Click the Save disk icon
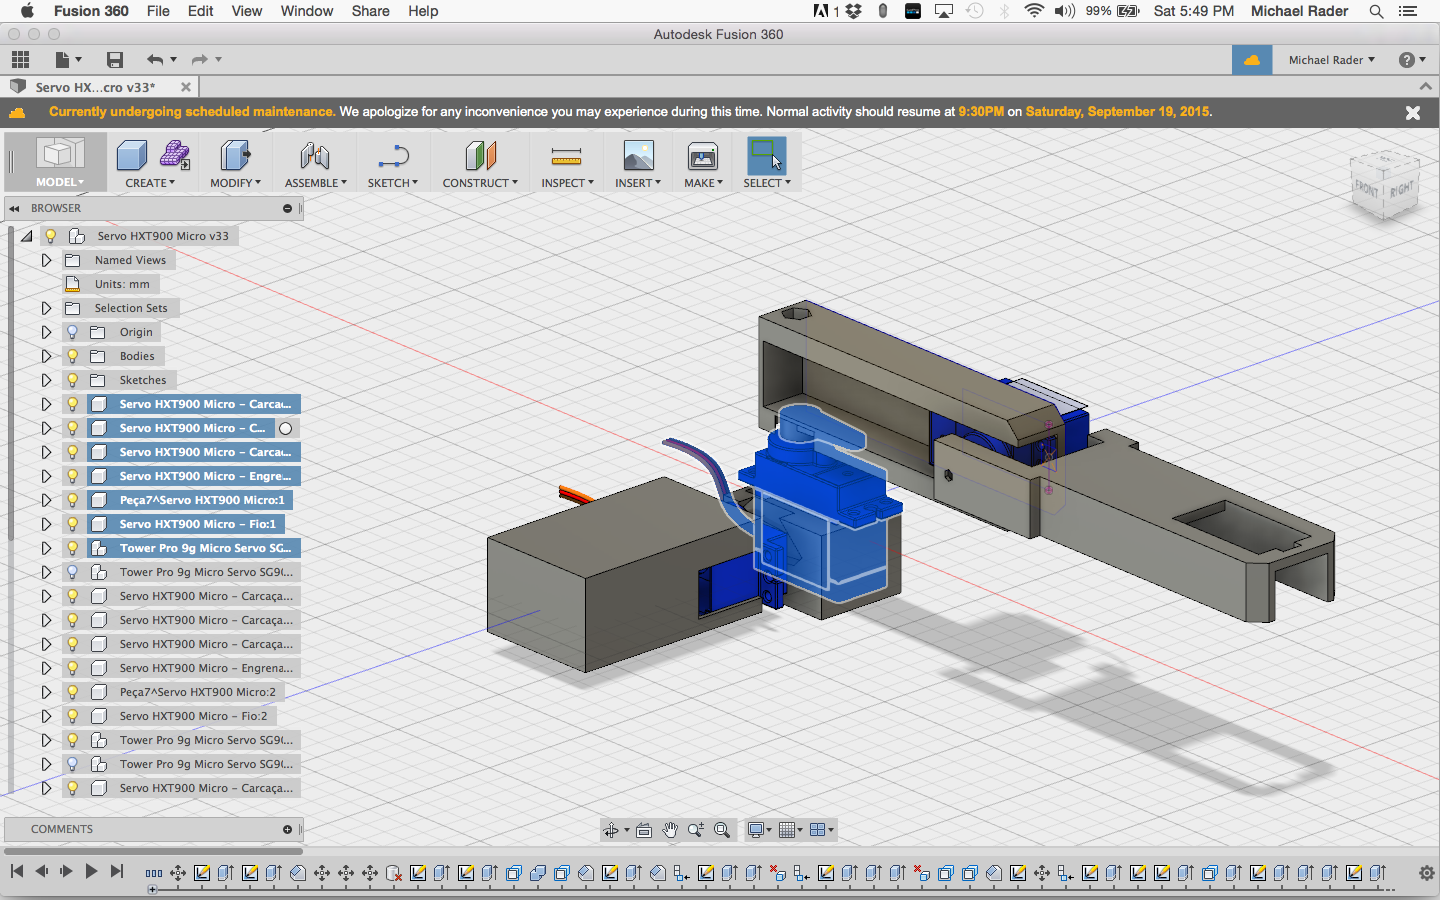Viewport: 1440px width, 900px height. click(x=115, y=60)
